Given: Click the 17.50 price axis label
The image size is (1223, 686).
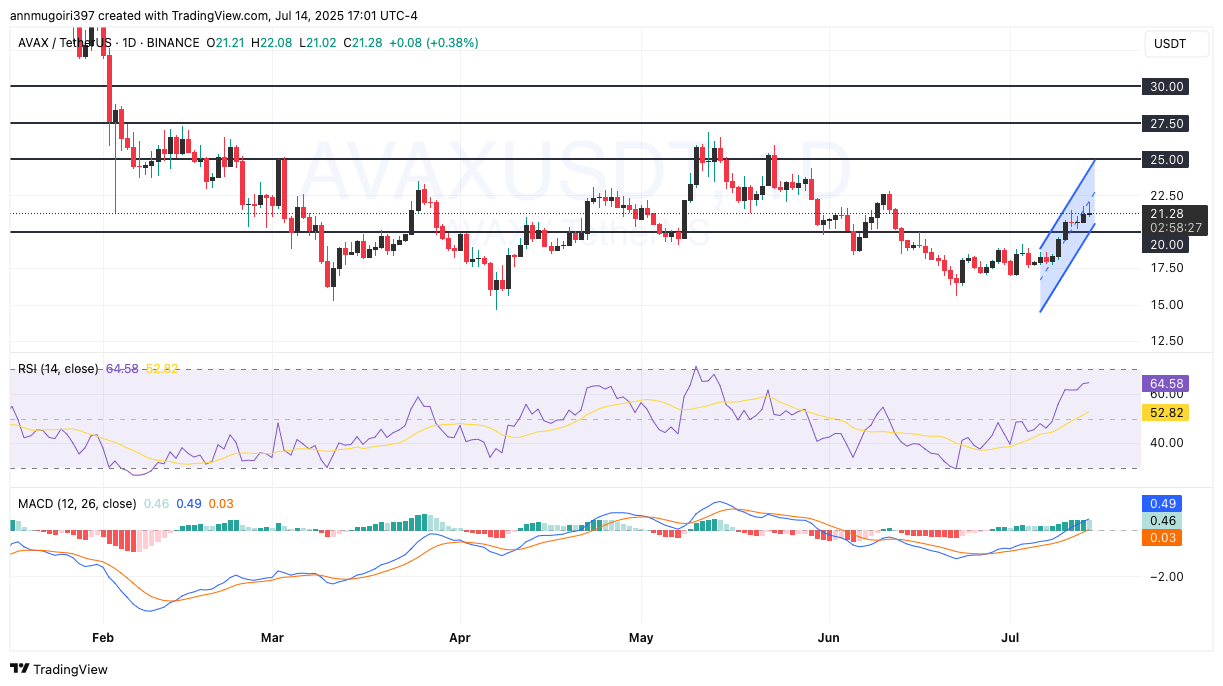Looking at the screenshot, I should (x=1167, y=268).
